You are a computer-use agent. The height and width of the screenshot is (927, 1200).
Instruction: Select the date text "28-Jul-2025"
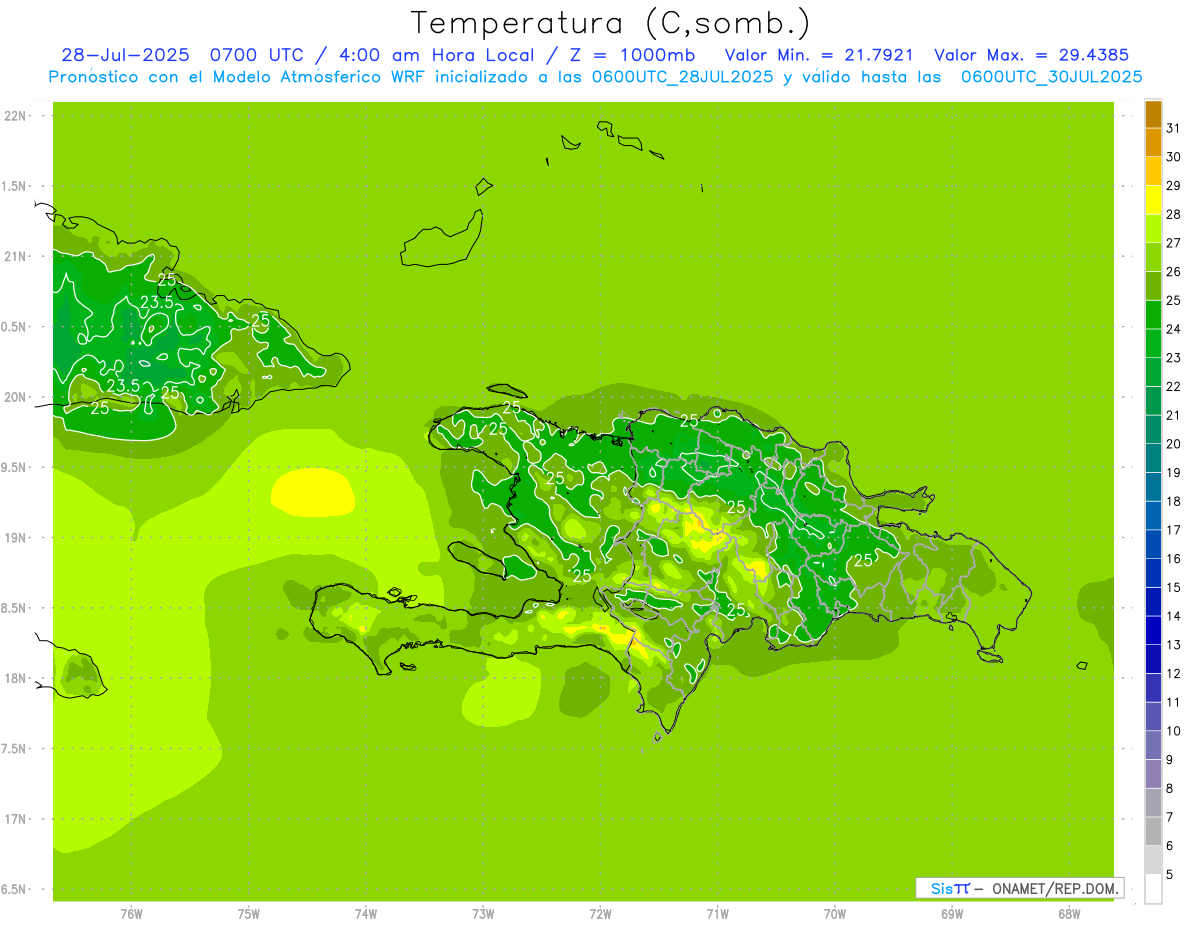[x=125, y=55]
